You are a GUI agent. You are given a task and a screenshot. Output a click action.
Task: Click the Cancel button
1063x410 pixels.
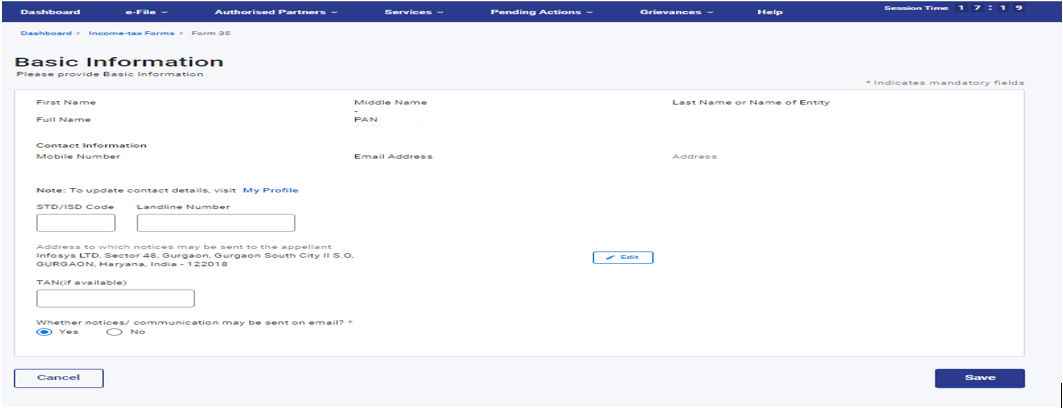click(58, 378)
